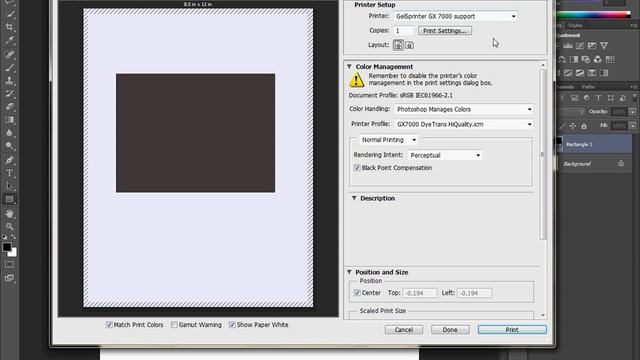The height and width of the screenshot is (360, 640).
Task: Filter layers by type layers icon
Action: click(598, 98)
